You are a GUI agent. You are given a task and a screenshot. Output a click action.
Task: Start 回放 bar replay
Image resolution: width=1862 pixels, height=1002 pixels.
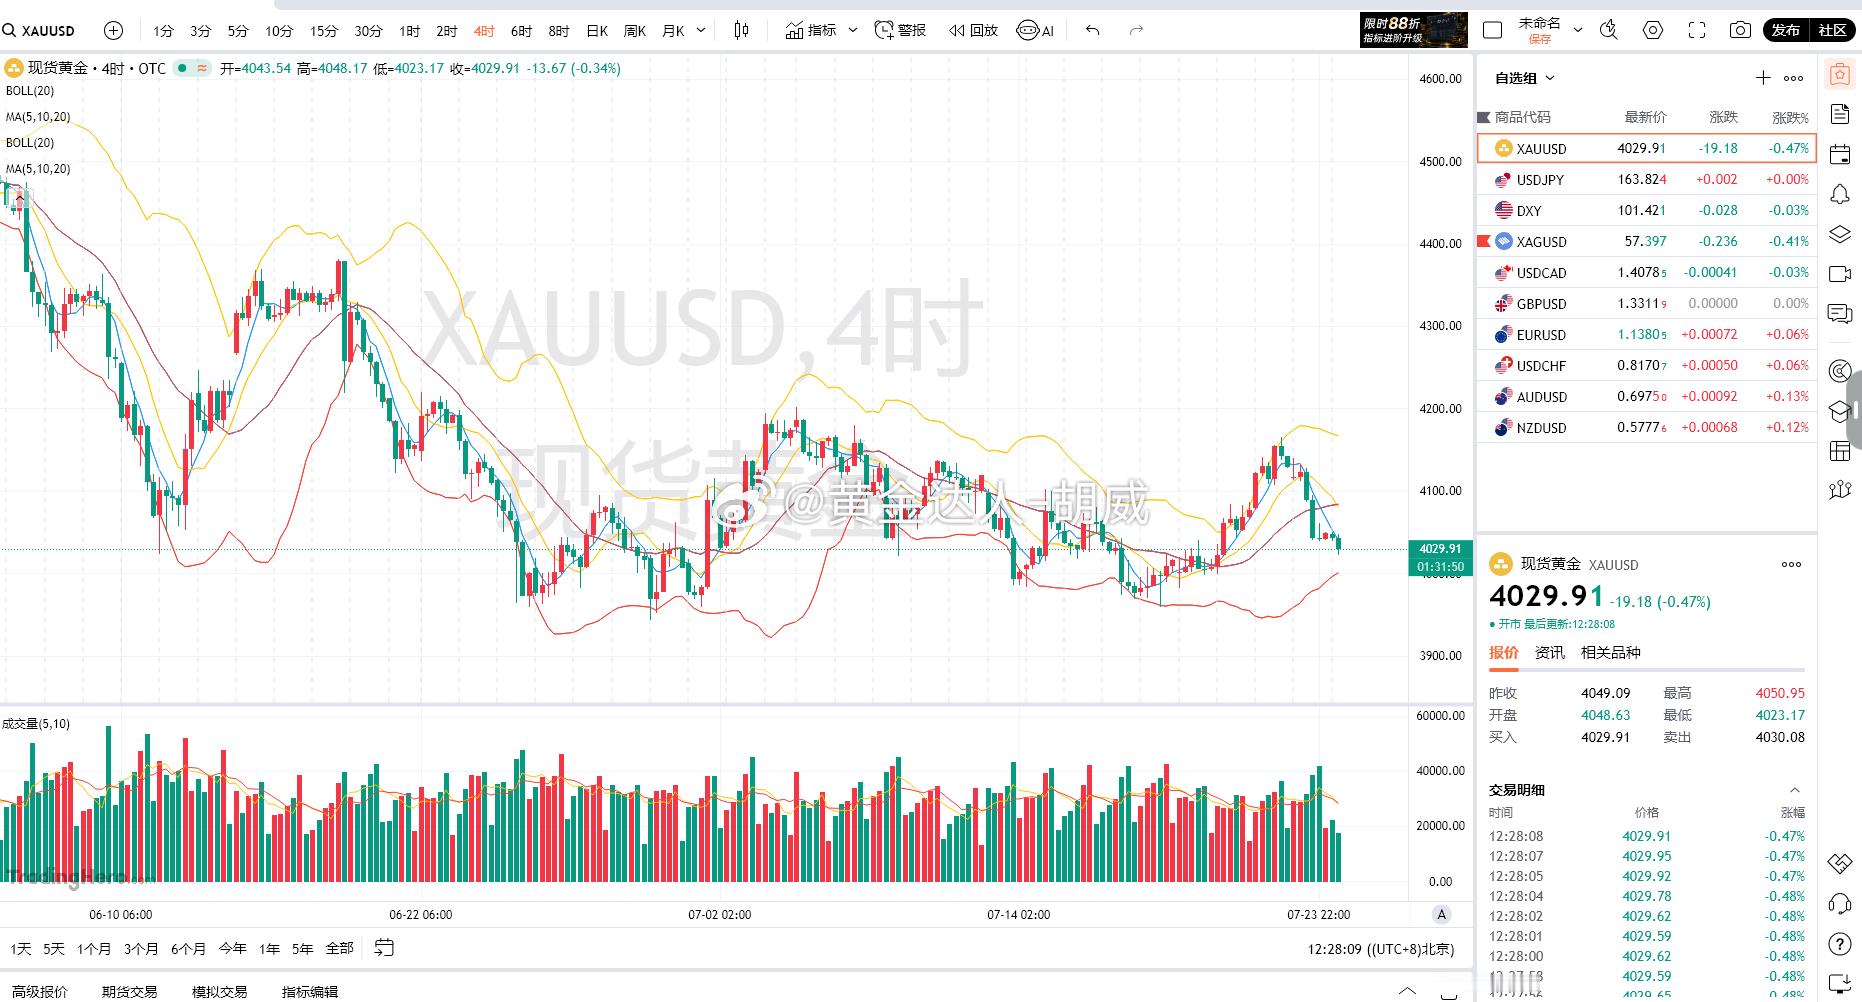tap(973, 31)
